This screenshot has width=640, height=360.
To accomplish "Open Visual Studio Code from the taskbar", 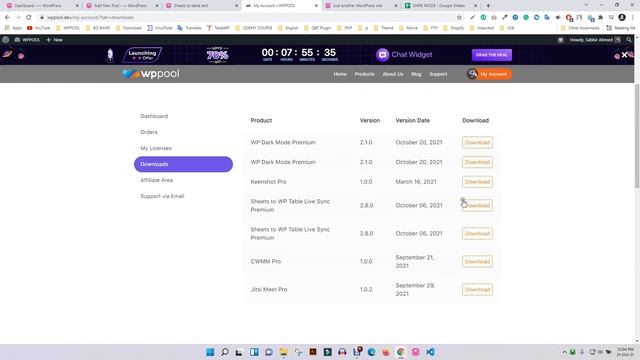I will (x=430, y=352).
